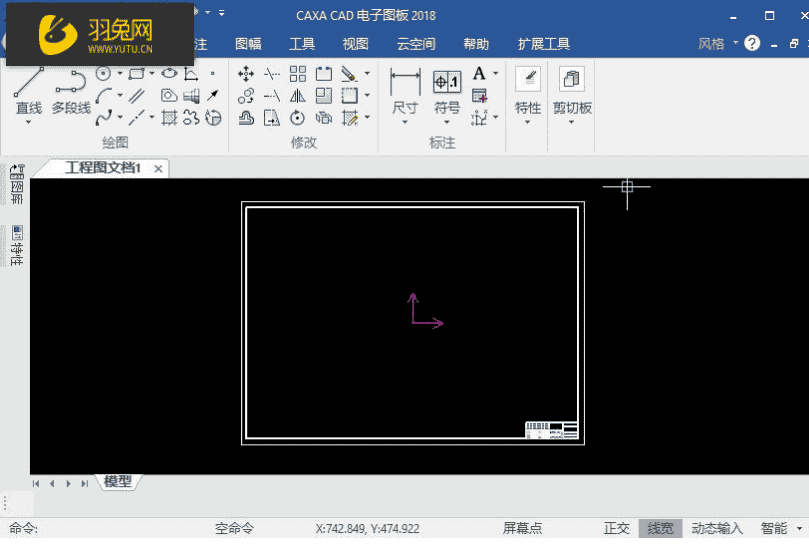Click the hatch edit pencil tool
809x556 pixels.
[x=350, y=118]
